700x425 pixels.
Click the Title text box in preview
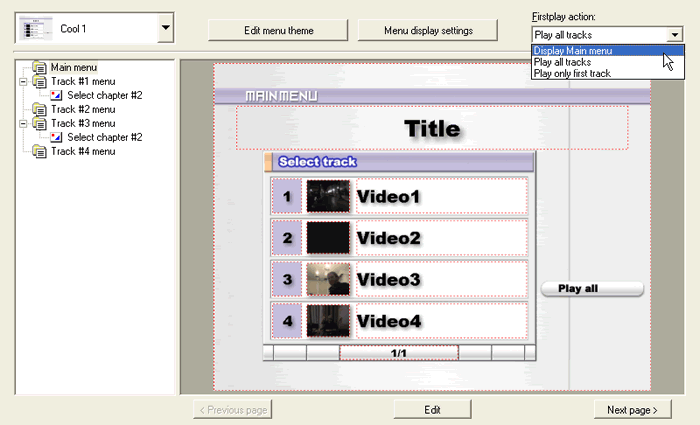pyautogui.click(x=432, y=128)
